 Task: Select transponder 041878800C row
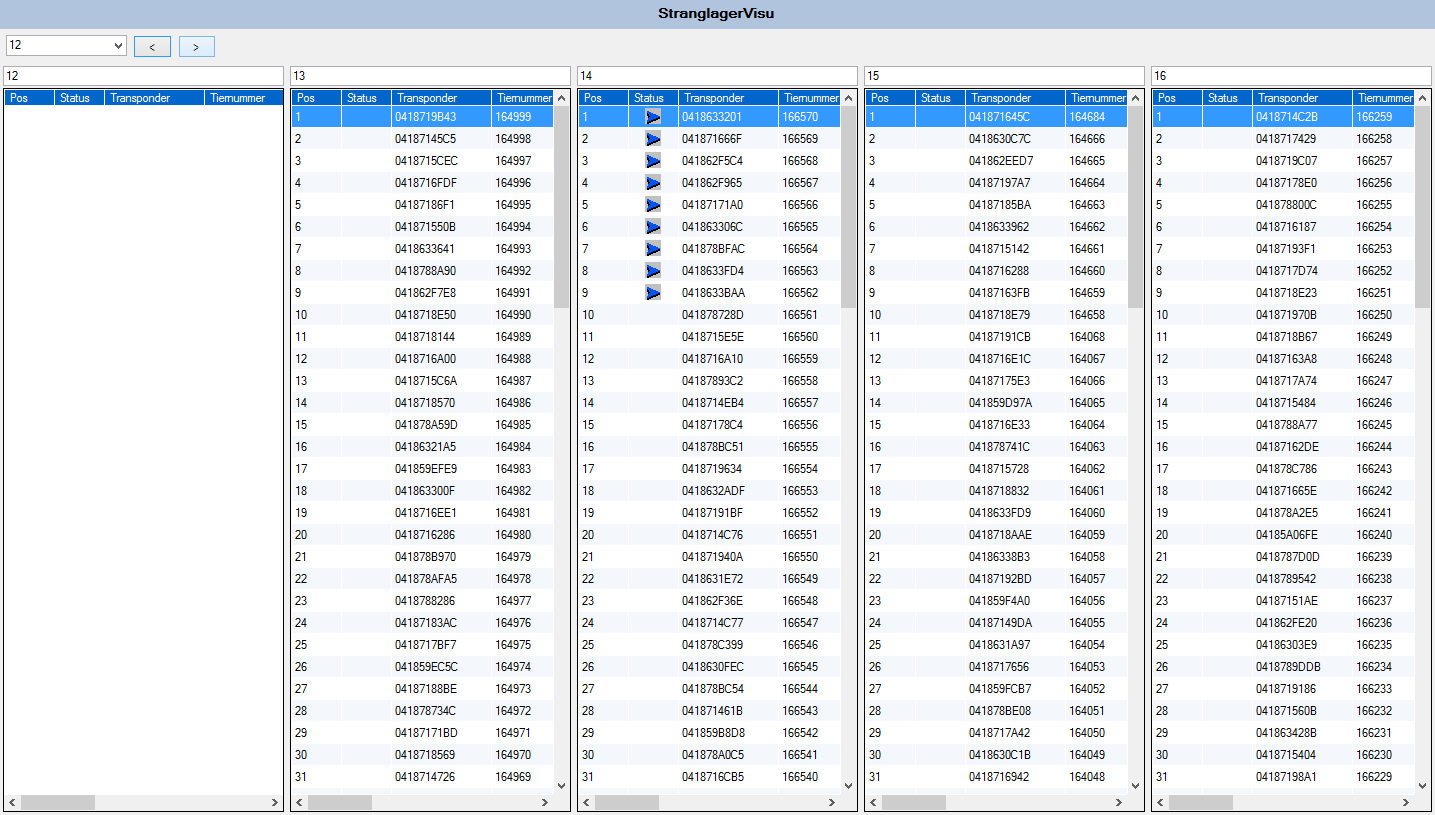1283,205
